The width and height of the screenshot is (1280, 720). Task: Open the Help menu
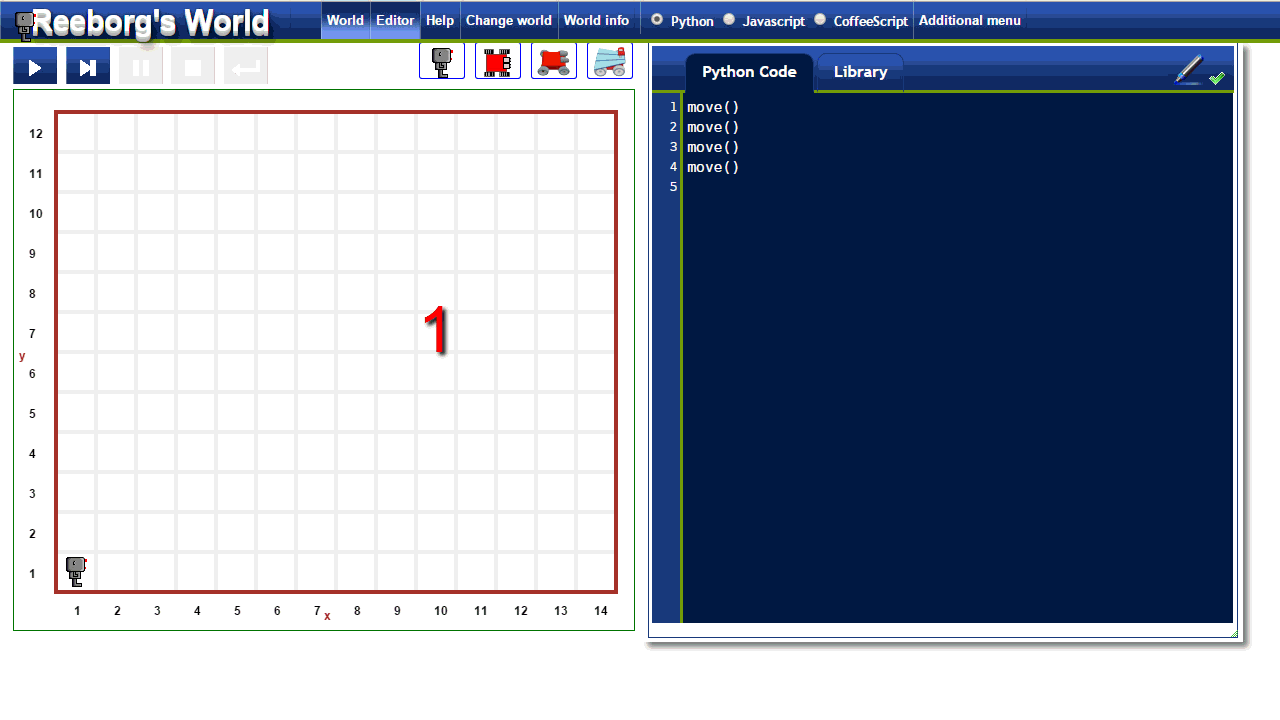440,20
